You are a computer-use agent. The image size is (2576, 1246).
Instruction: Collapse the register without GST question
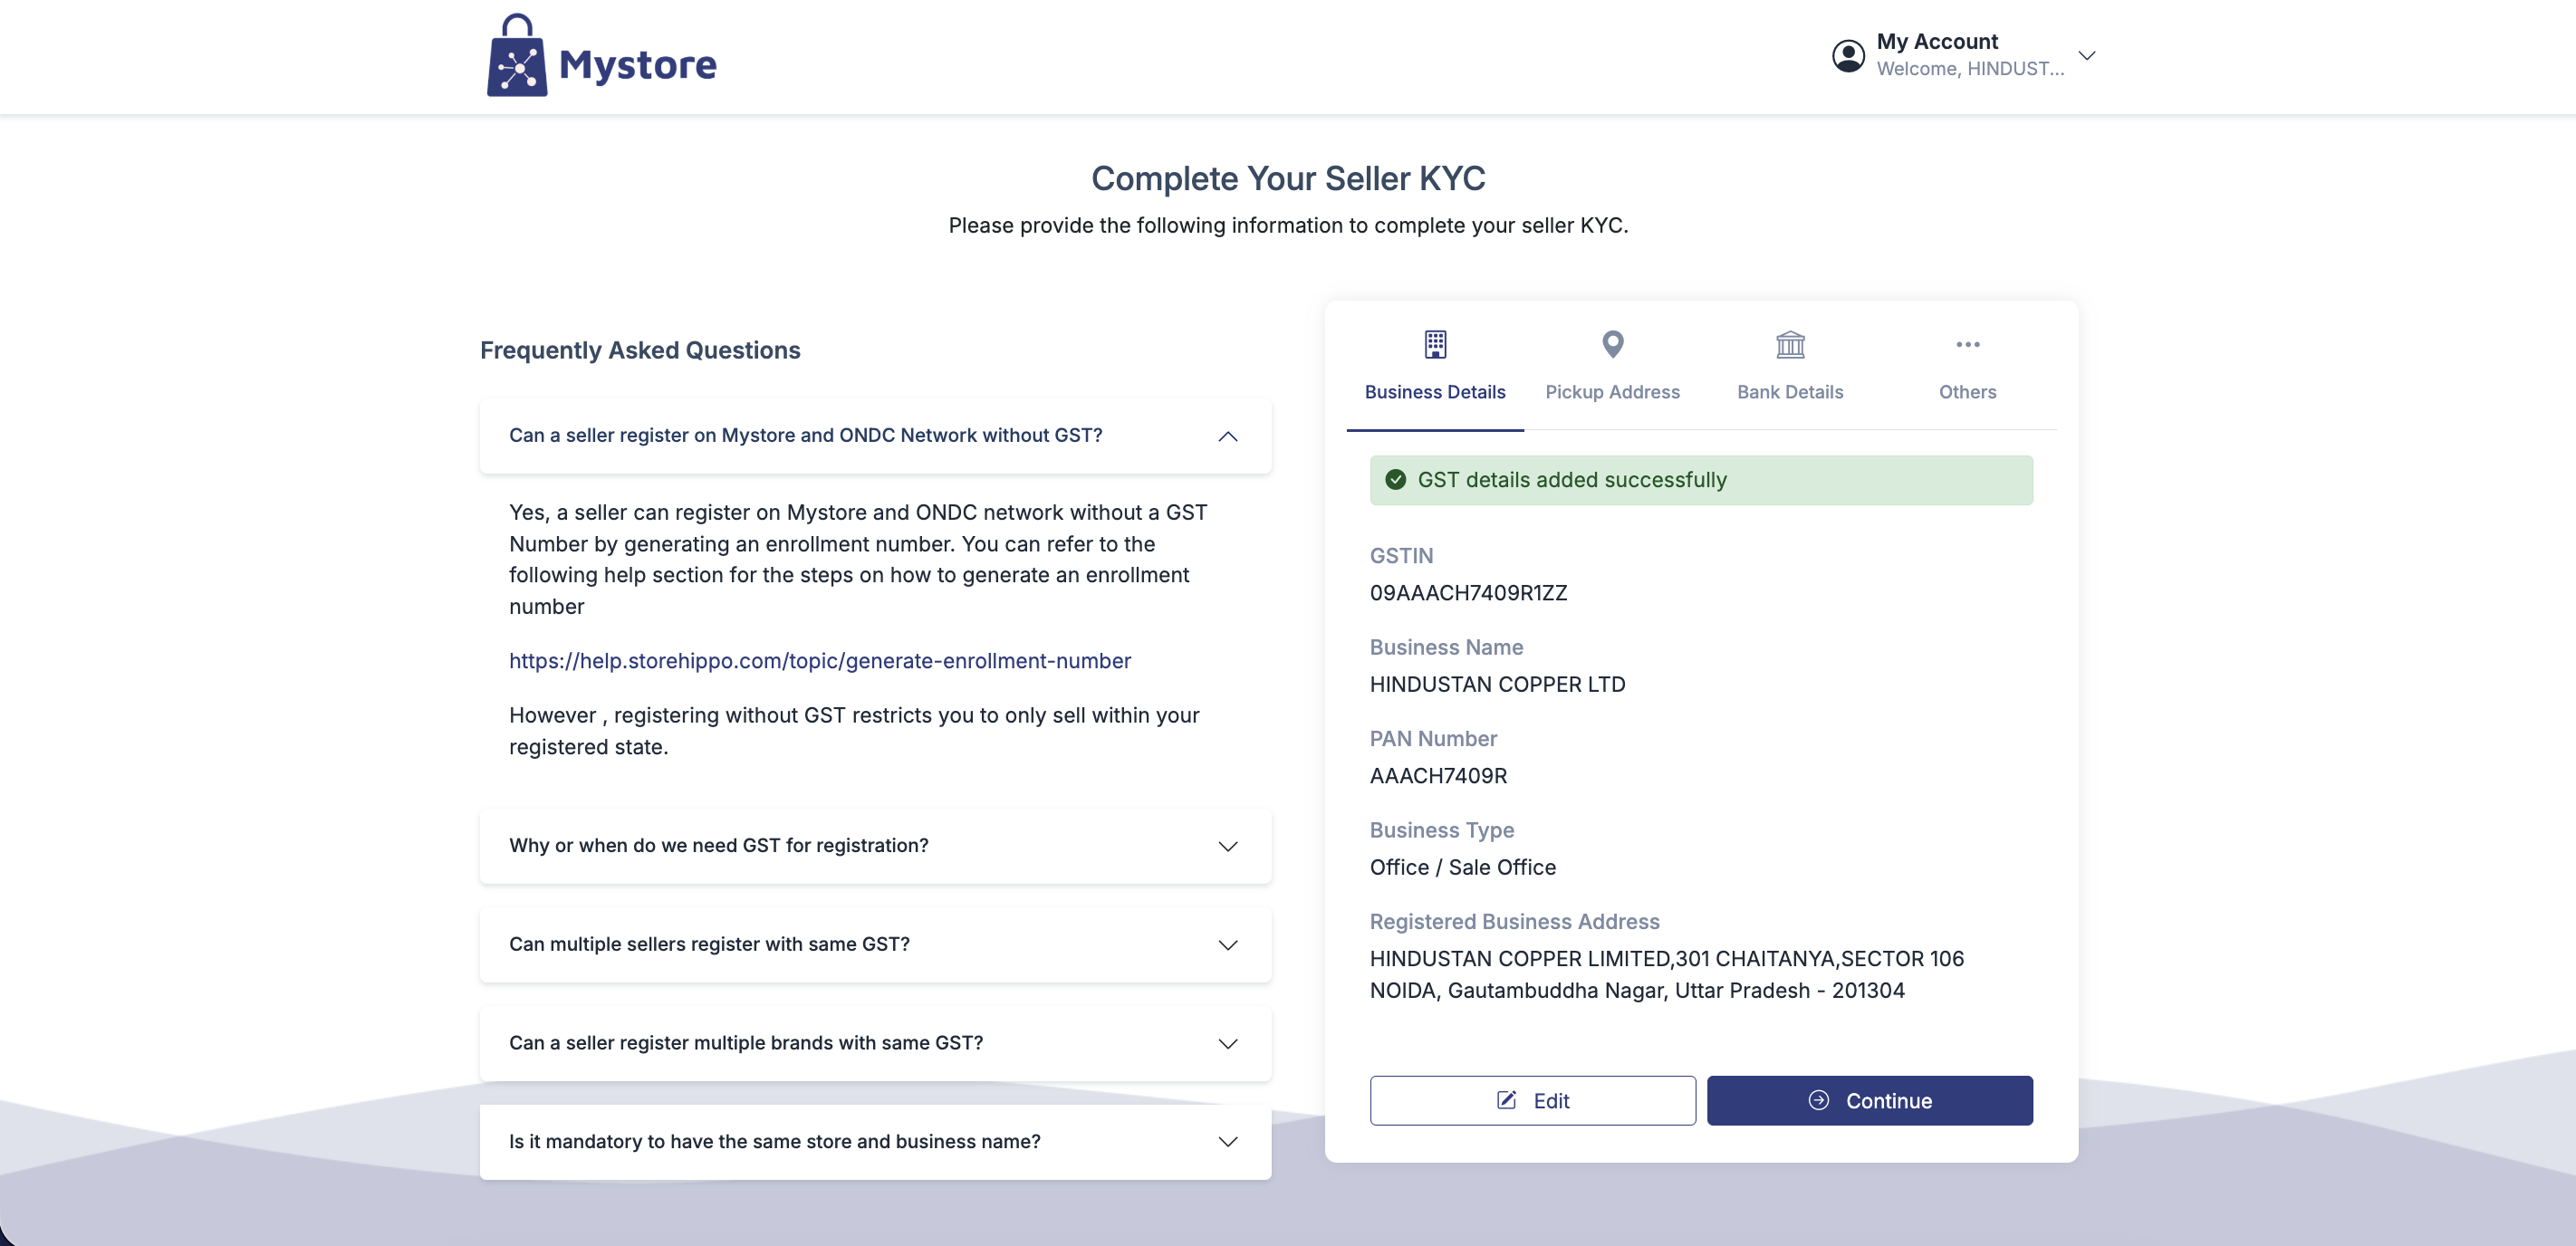click(1227, 436)
